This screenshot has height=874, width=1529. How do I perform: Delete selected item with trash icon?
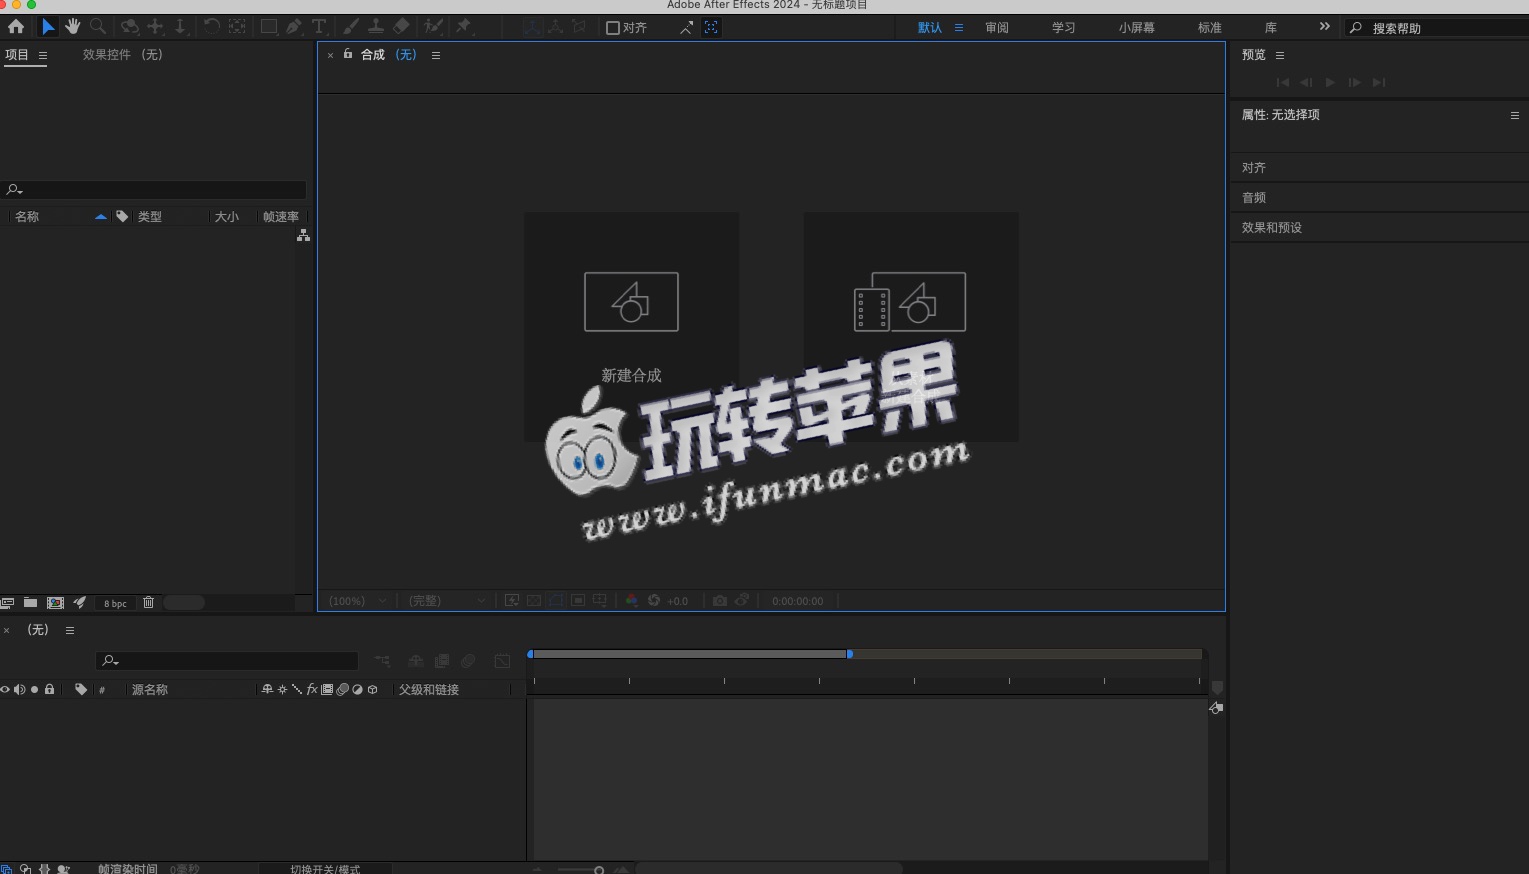(148, 602)
